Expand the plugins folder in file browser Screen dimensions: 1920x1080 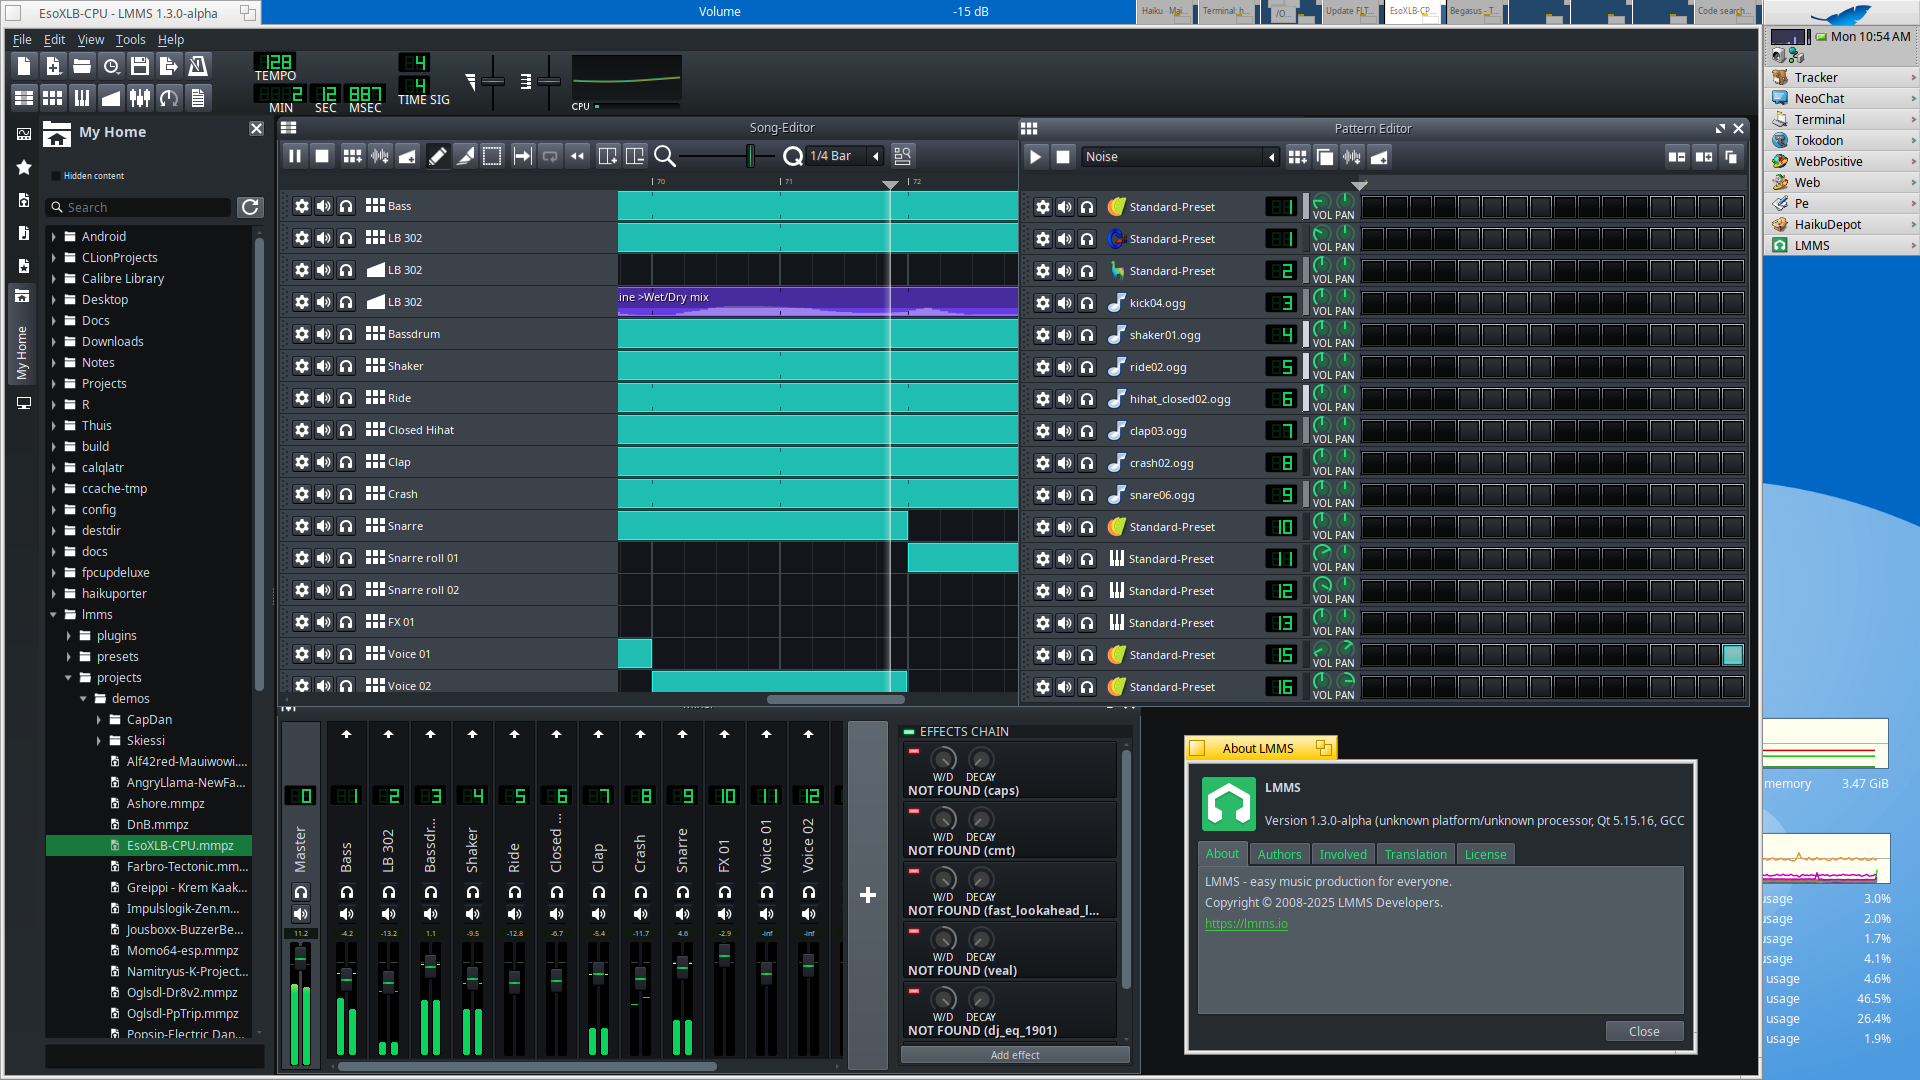[69, 636]
